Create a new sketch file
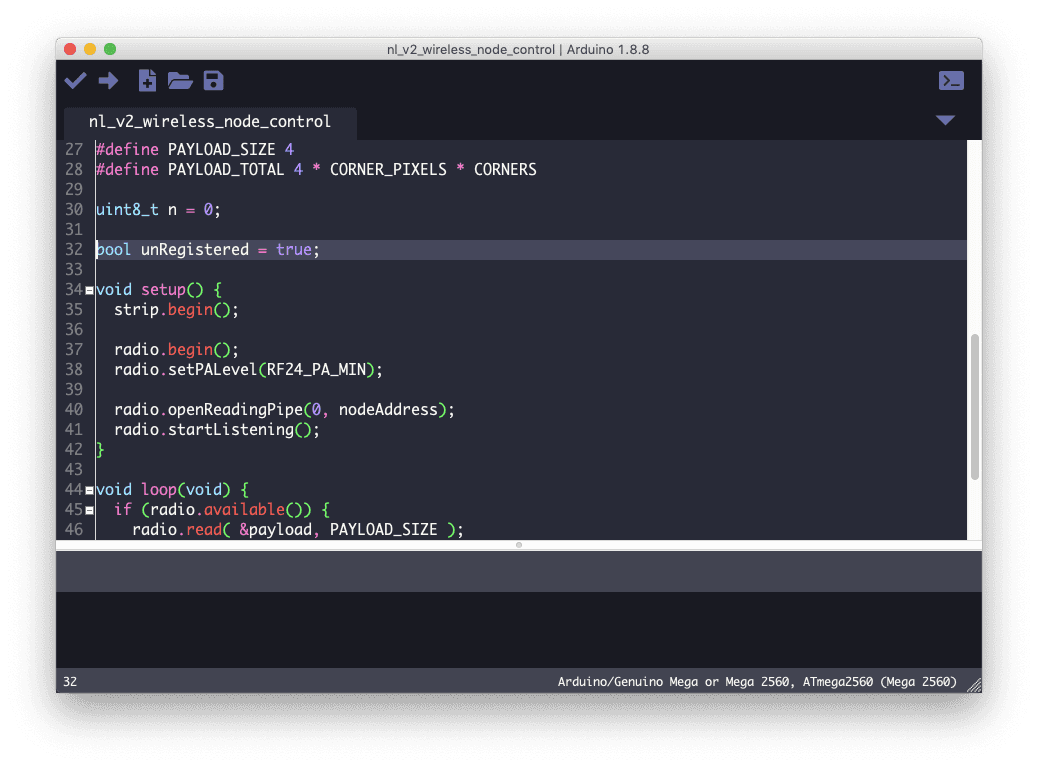Screen dimensions: 1038x767 (x=147, y=81)
